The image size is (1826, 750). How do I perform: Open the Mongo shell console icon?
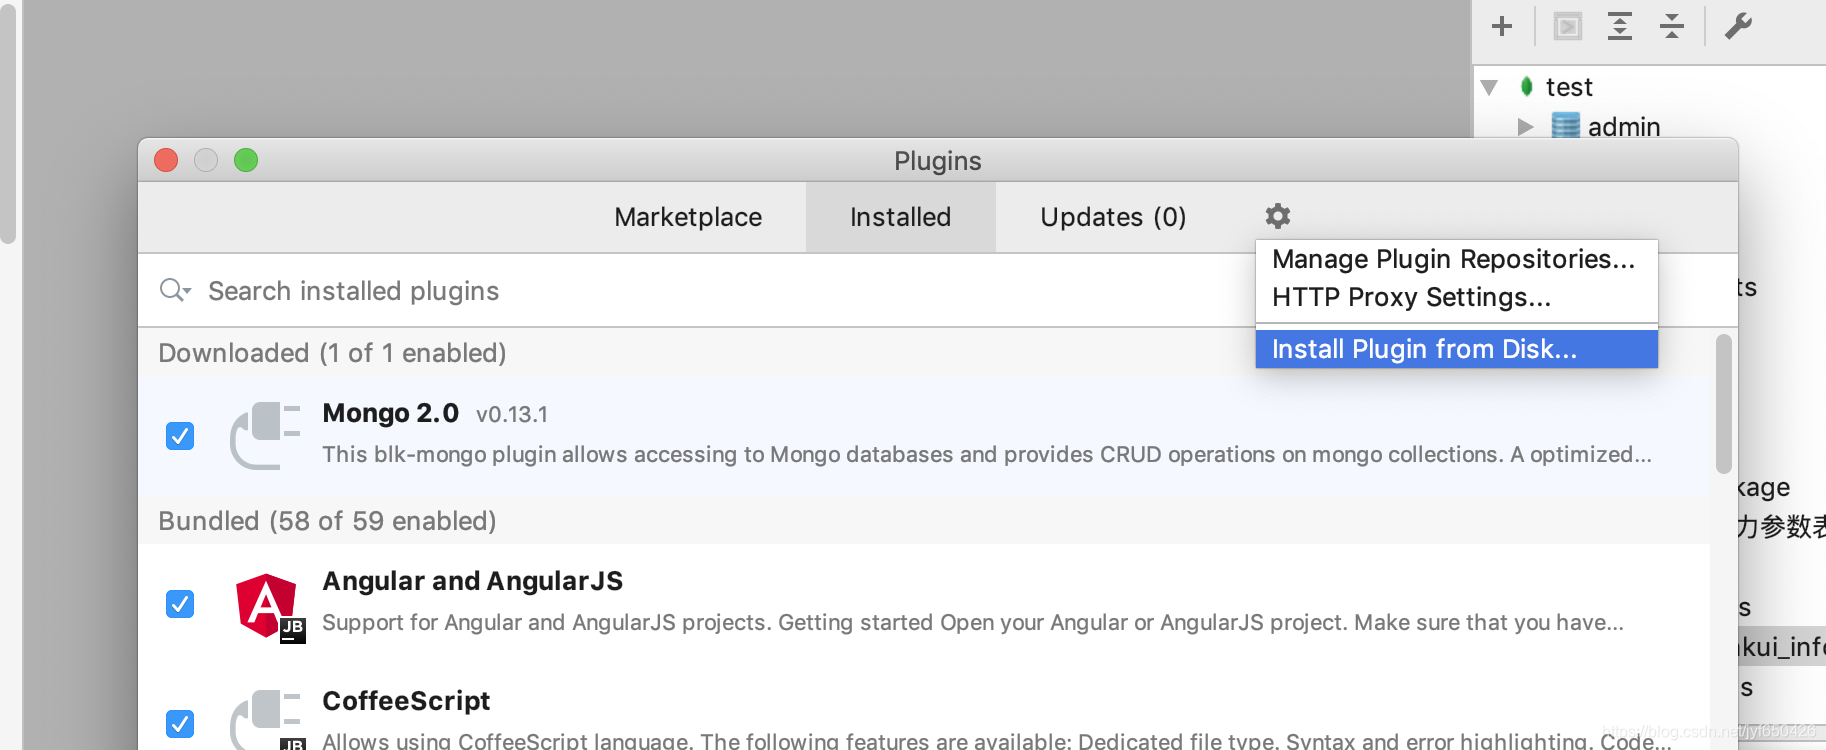[x=1568, y=26]
